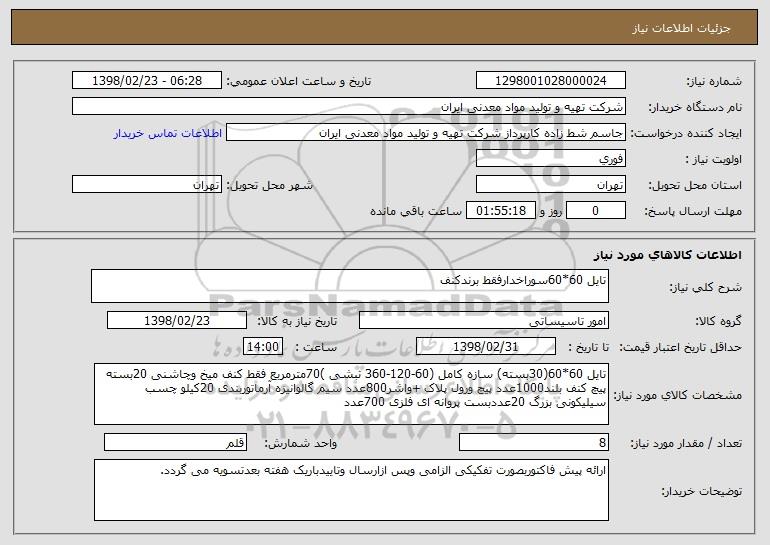Click need date field next to تاریخ نیاز به کالا
770x545 pixels.
click(177, 321)
